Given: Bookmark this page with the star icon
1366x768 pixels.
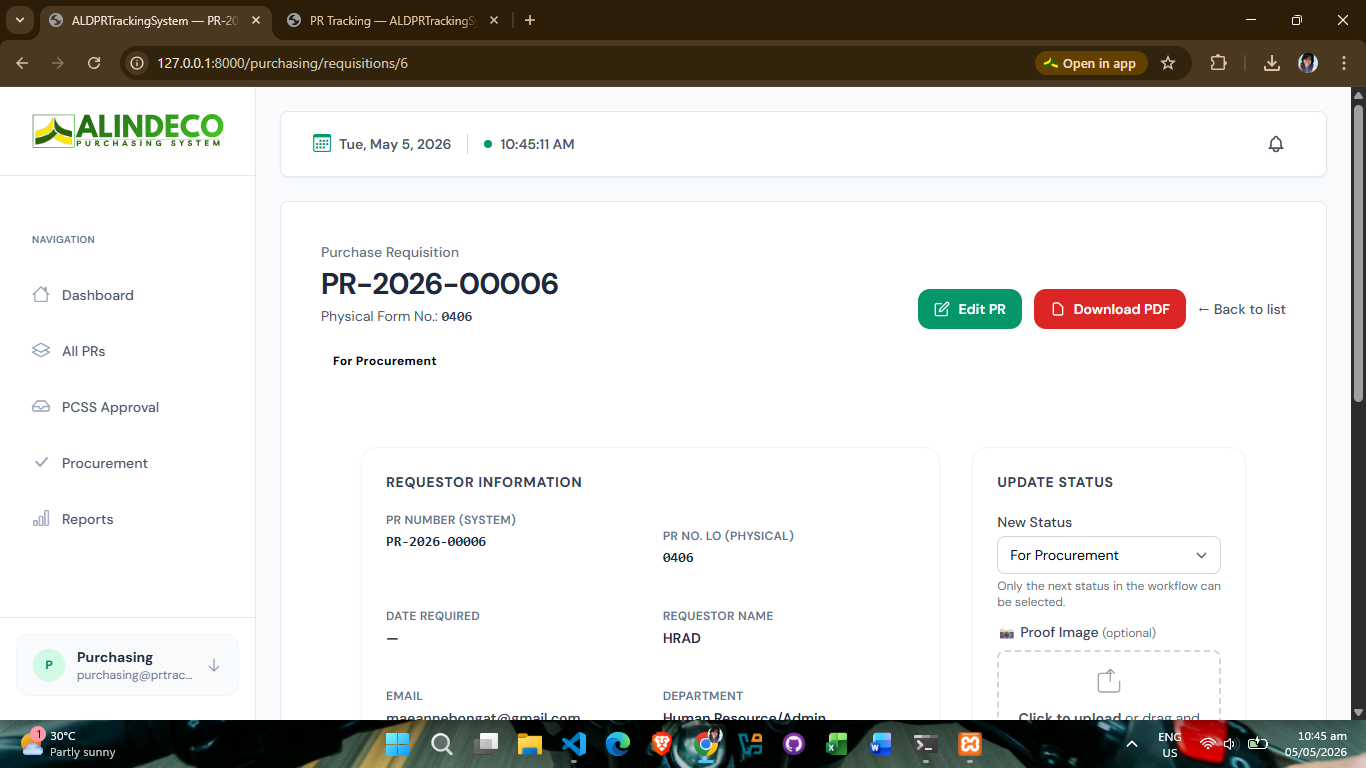Looking at the screenshot, I should point(1168,63).
